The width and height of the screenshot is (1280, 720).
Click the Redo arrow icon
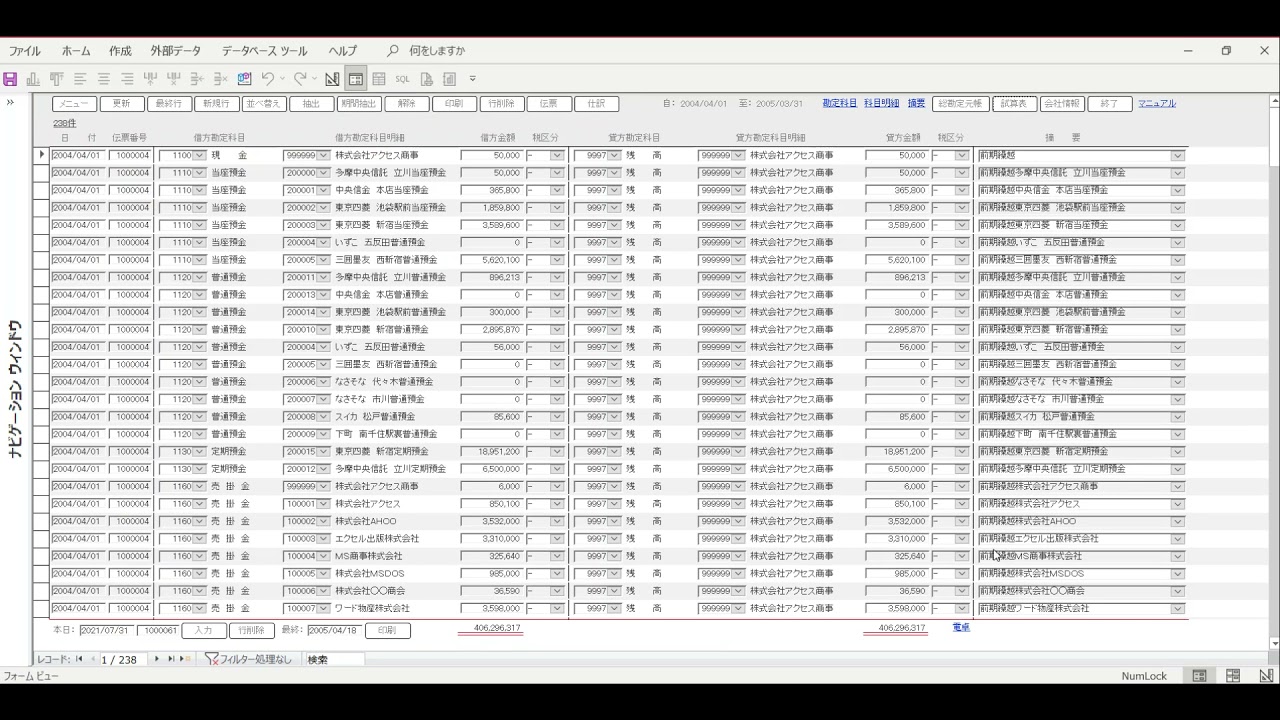(299, 79)
